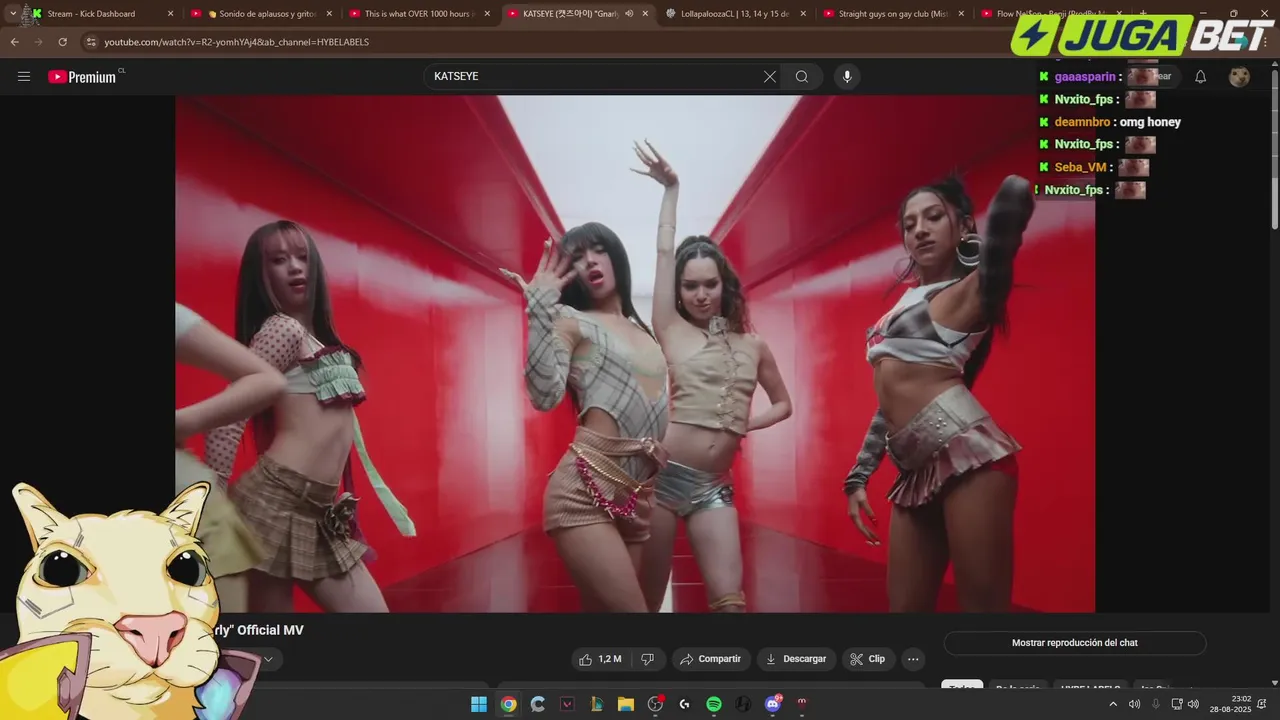Dislike the Gnarly video
1280x720 pixels.
point(648,659)
